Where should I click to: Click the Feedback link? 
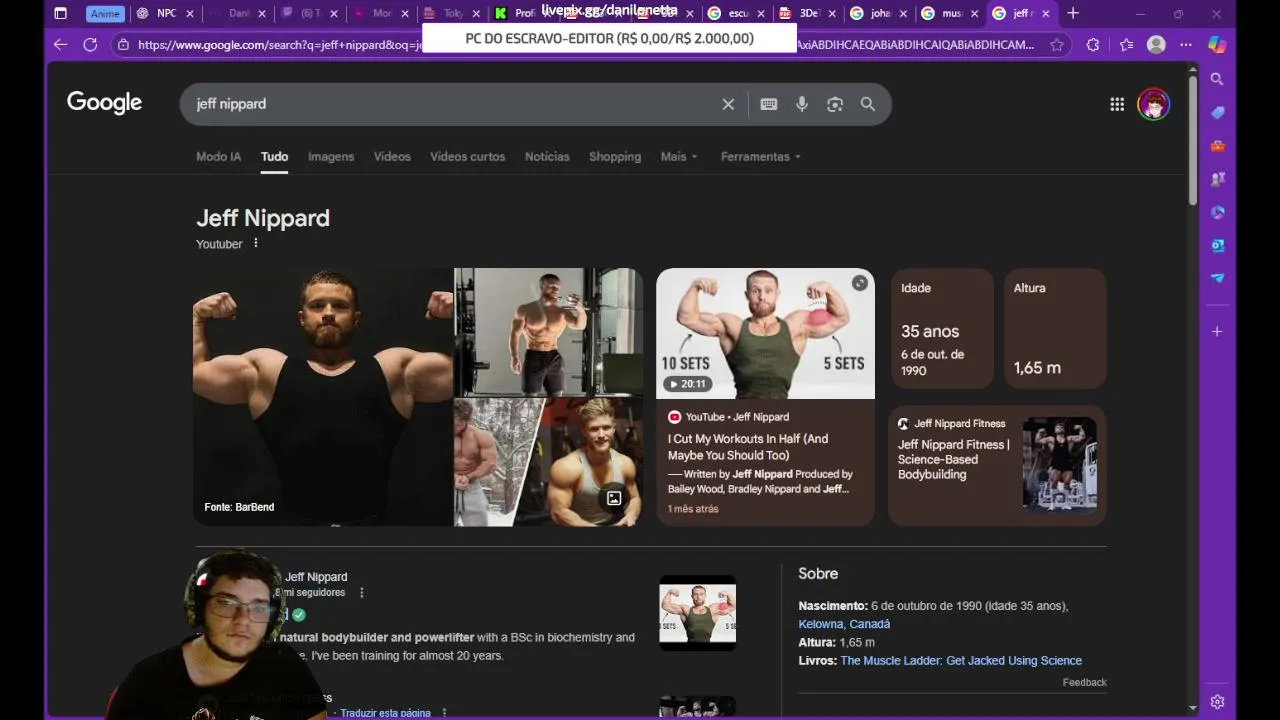click(x=1084, y=682)
